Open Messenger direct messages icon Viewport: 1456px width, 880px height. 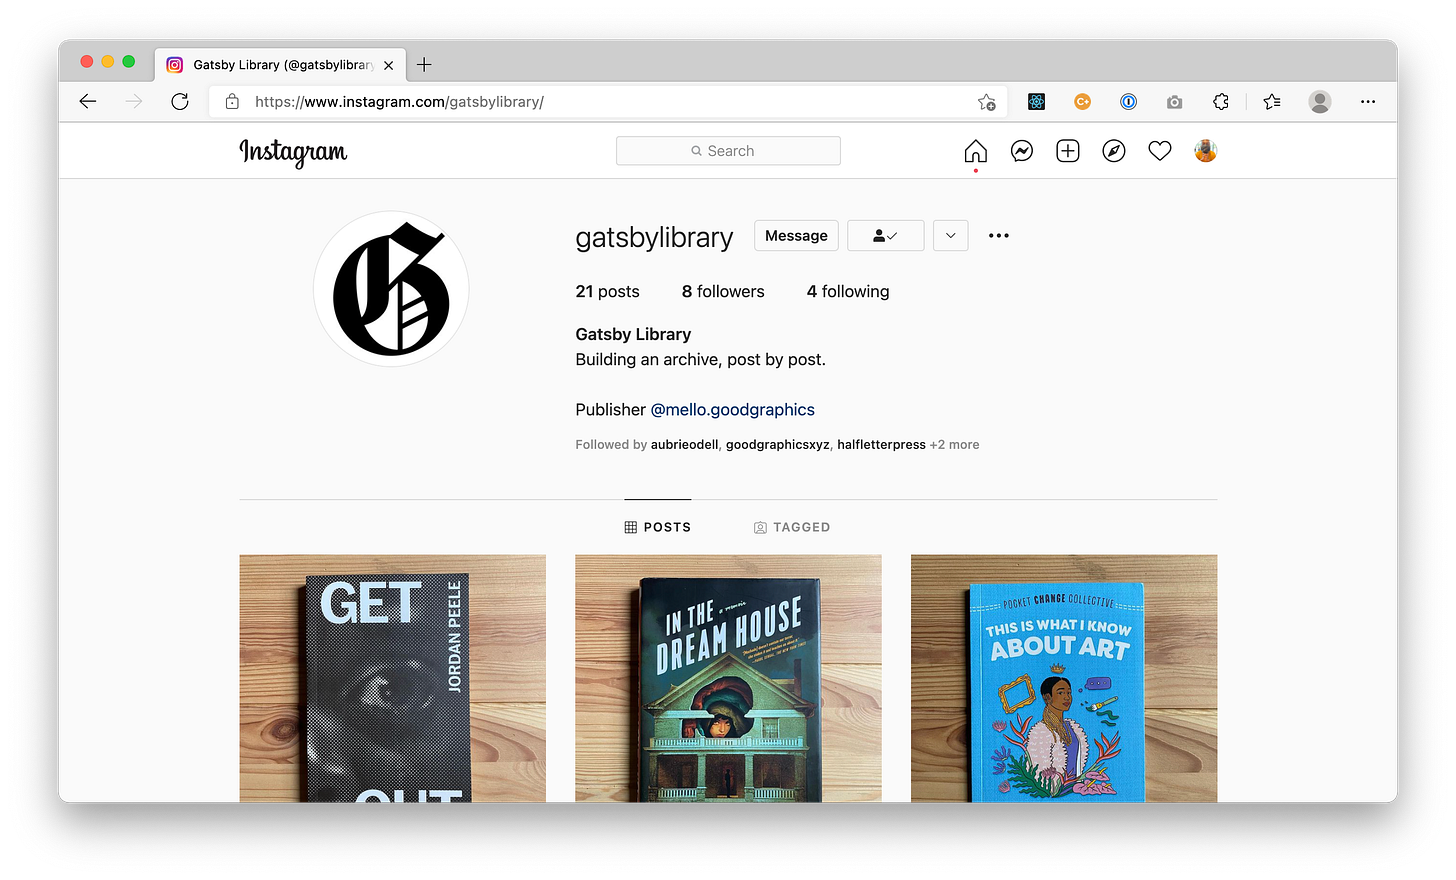click(1021, 151)
